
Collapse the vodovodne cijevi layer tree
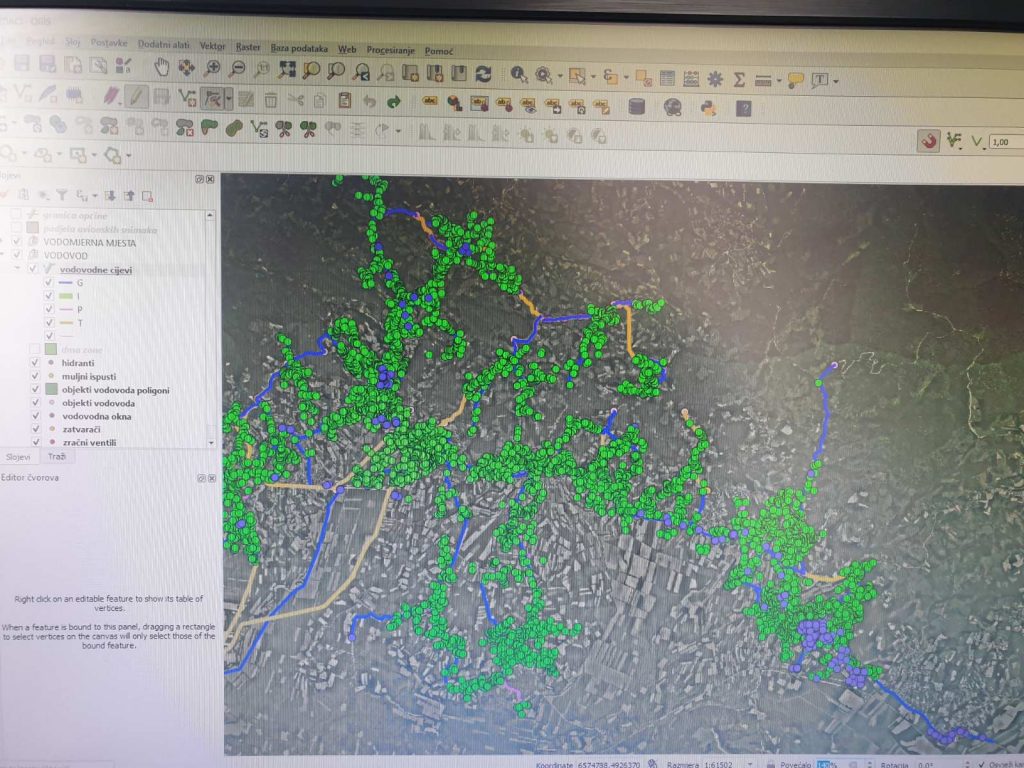16,268
